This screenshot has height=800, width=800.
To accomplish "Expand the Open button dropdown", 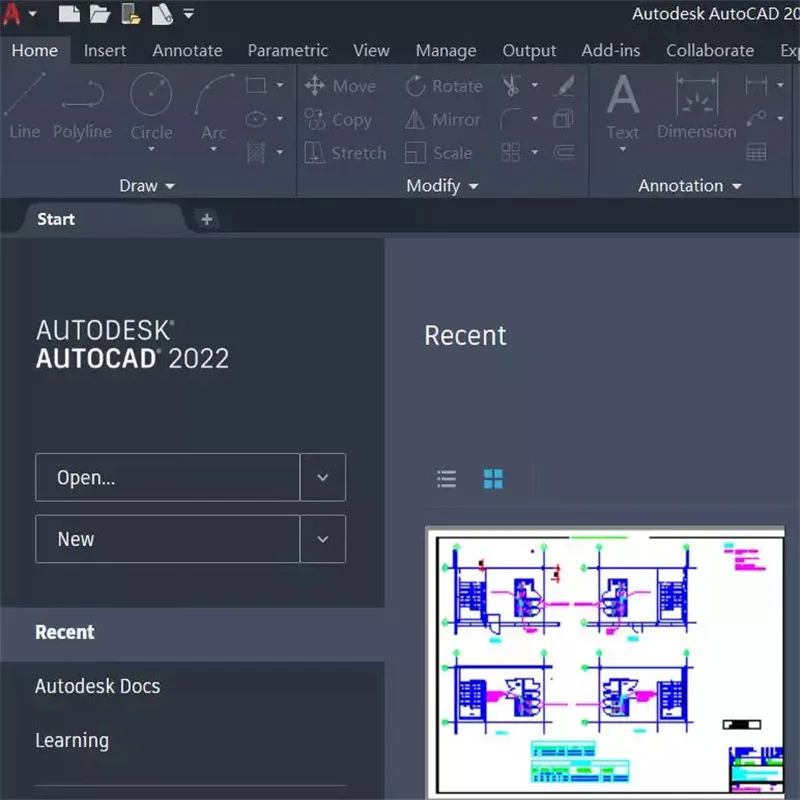I will [x=323, y=477].
